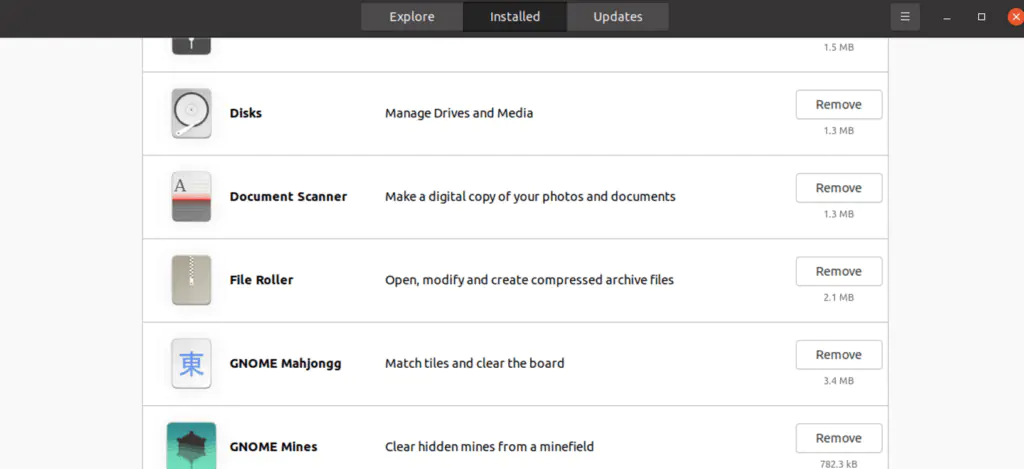Open the Disks app details by name
The image size is (1024, 469).
click(x=246, y=113)
